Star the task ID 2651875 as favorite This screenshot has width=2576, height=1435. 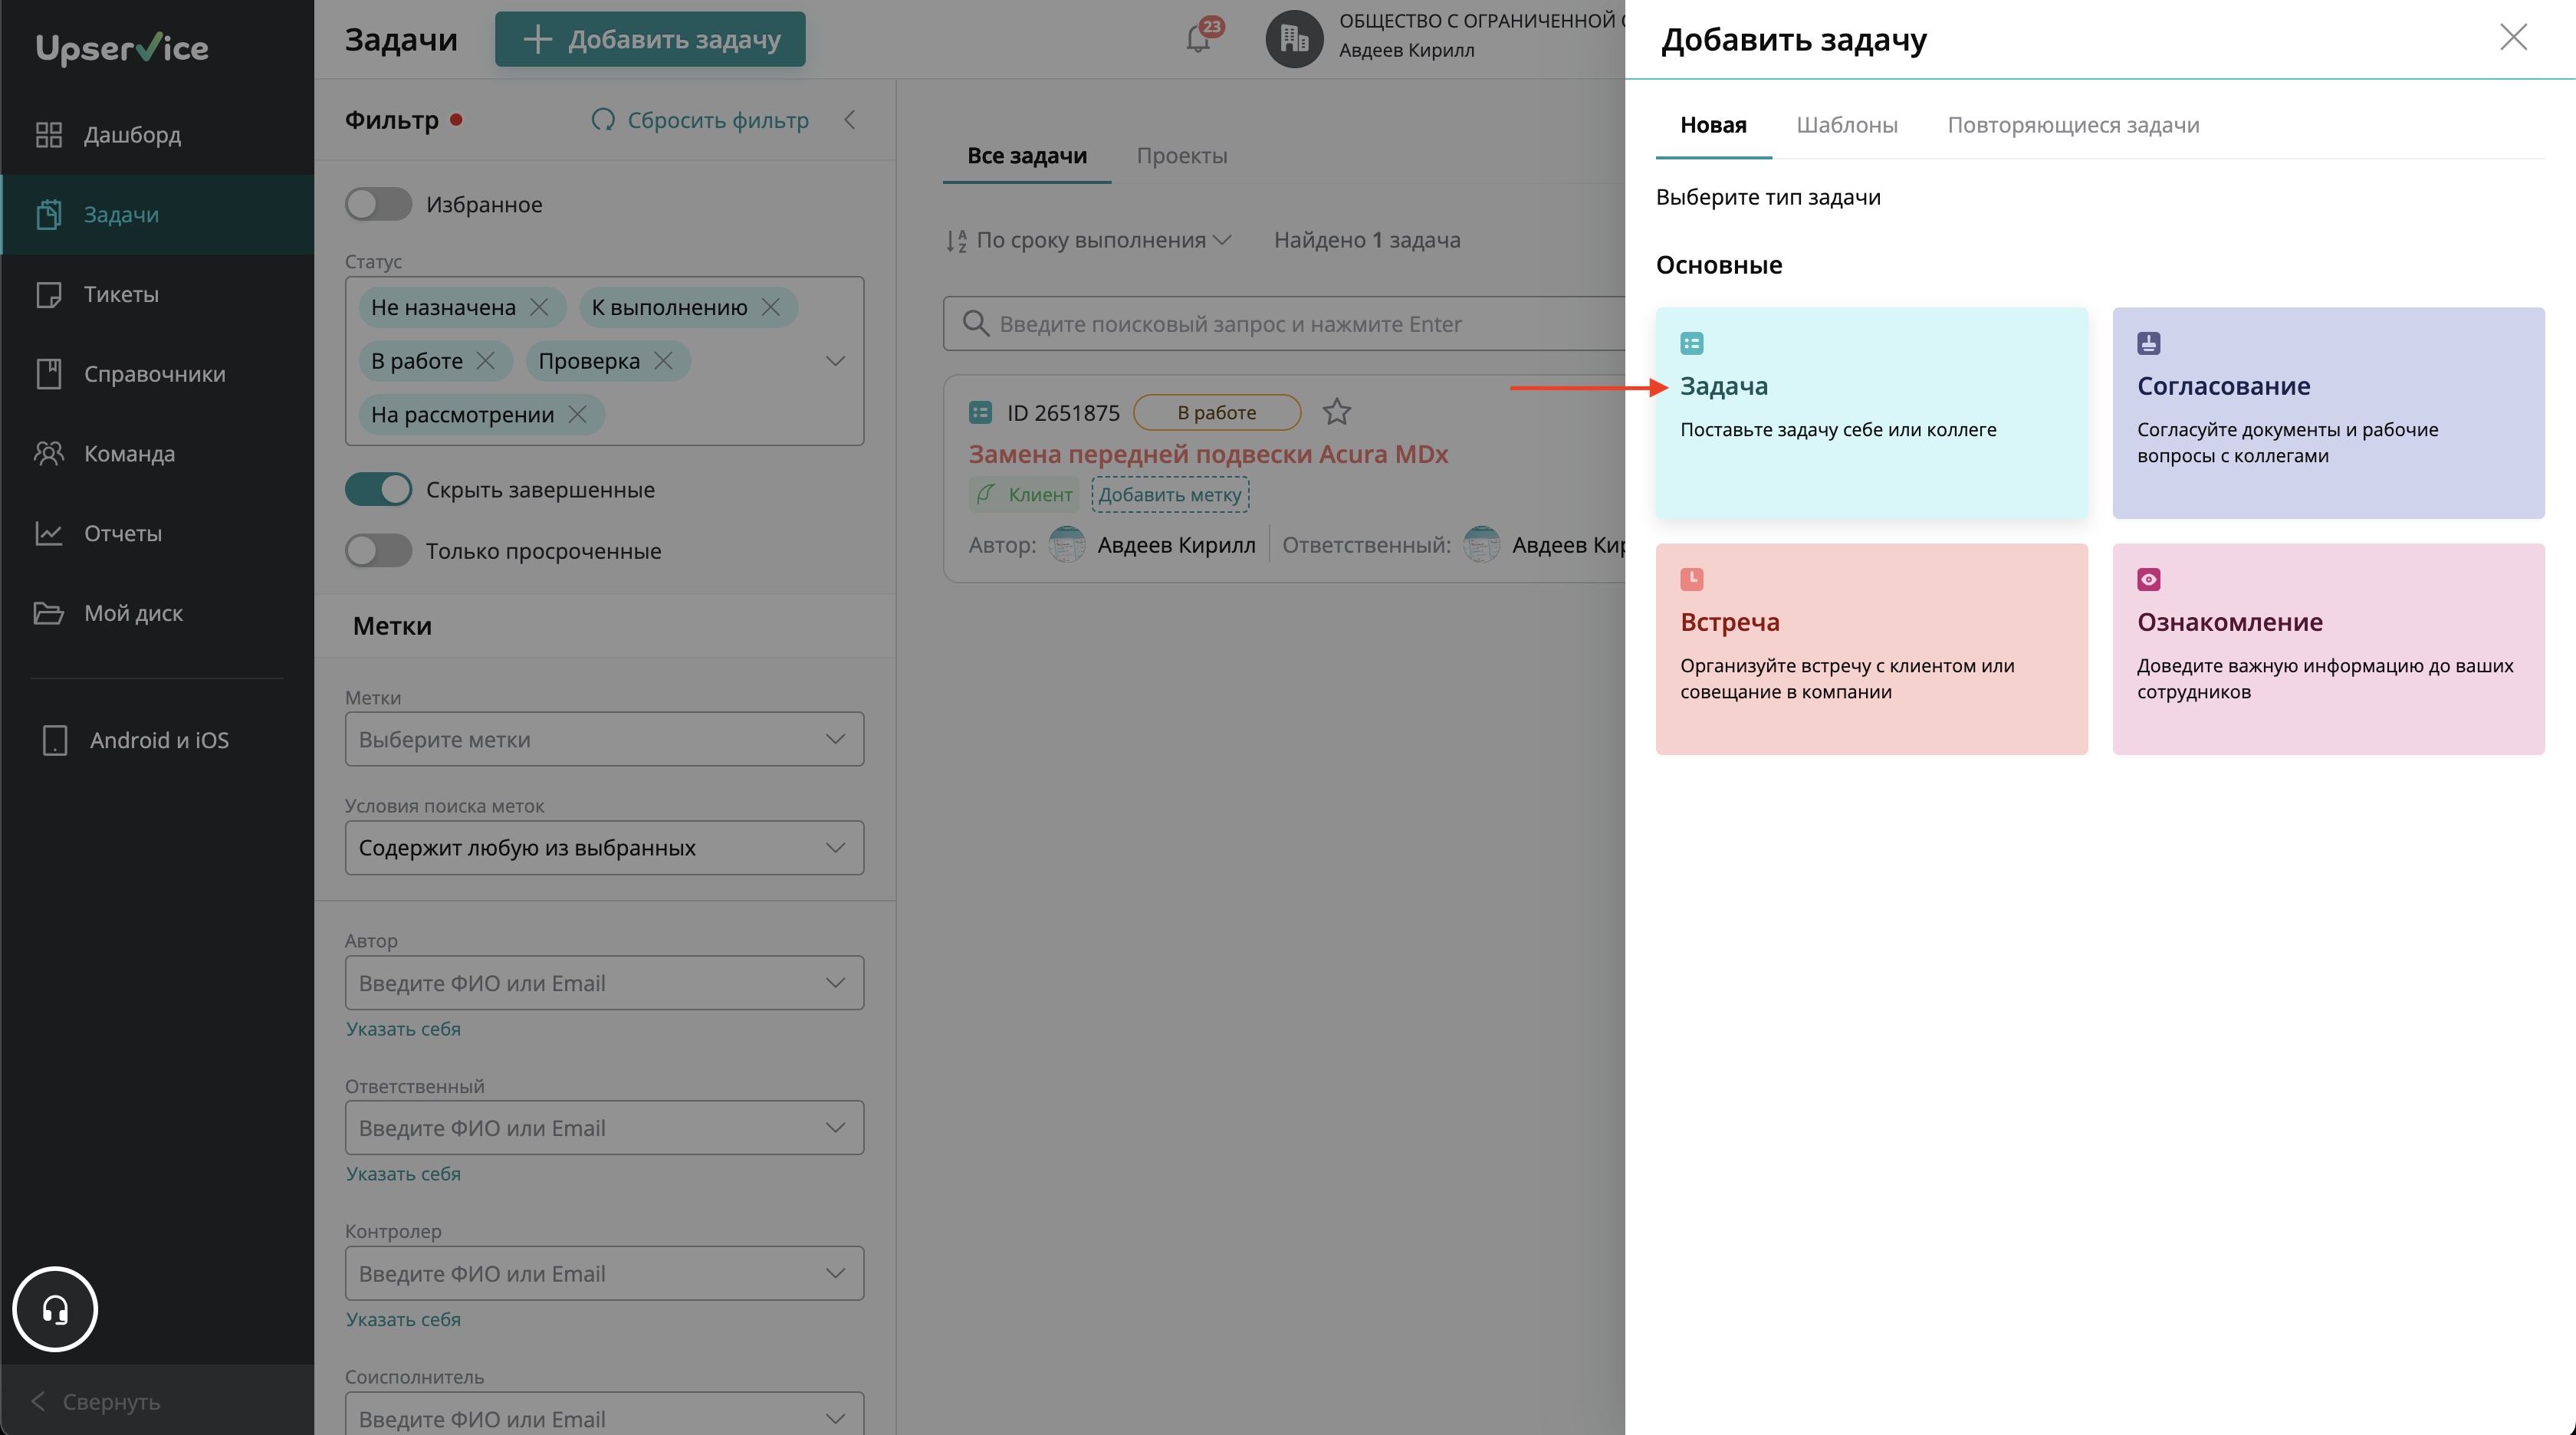[x=1336, y=412]
